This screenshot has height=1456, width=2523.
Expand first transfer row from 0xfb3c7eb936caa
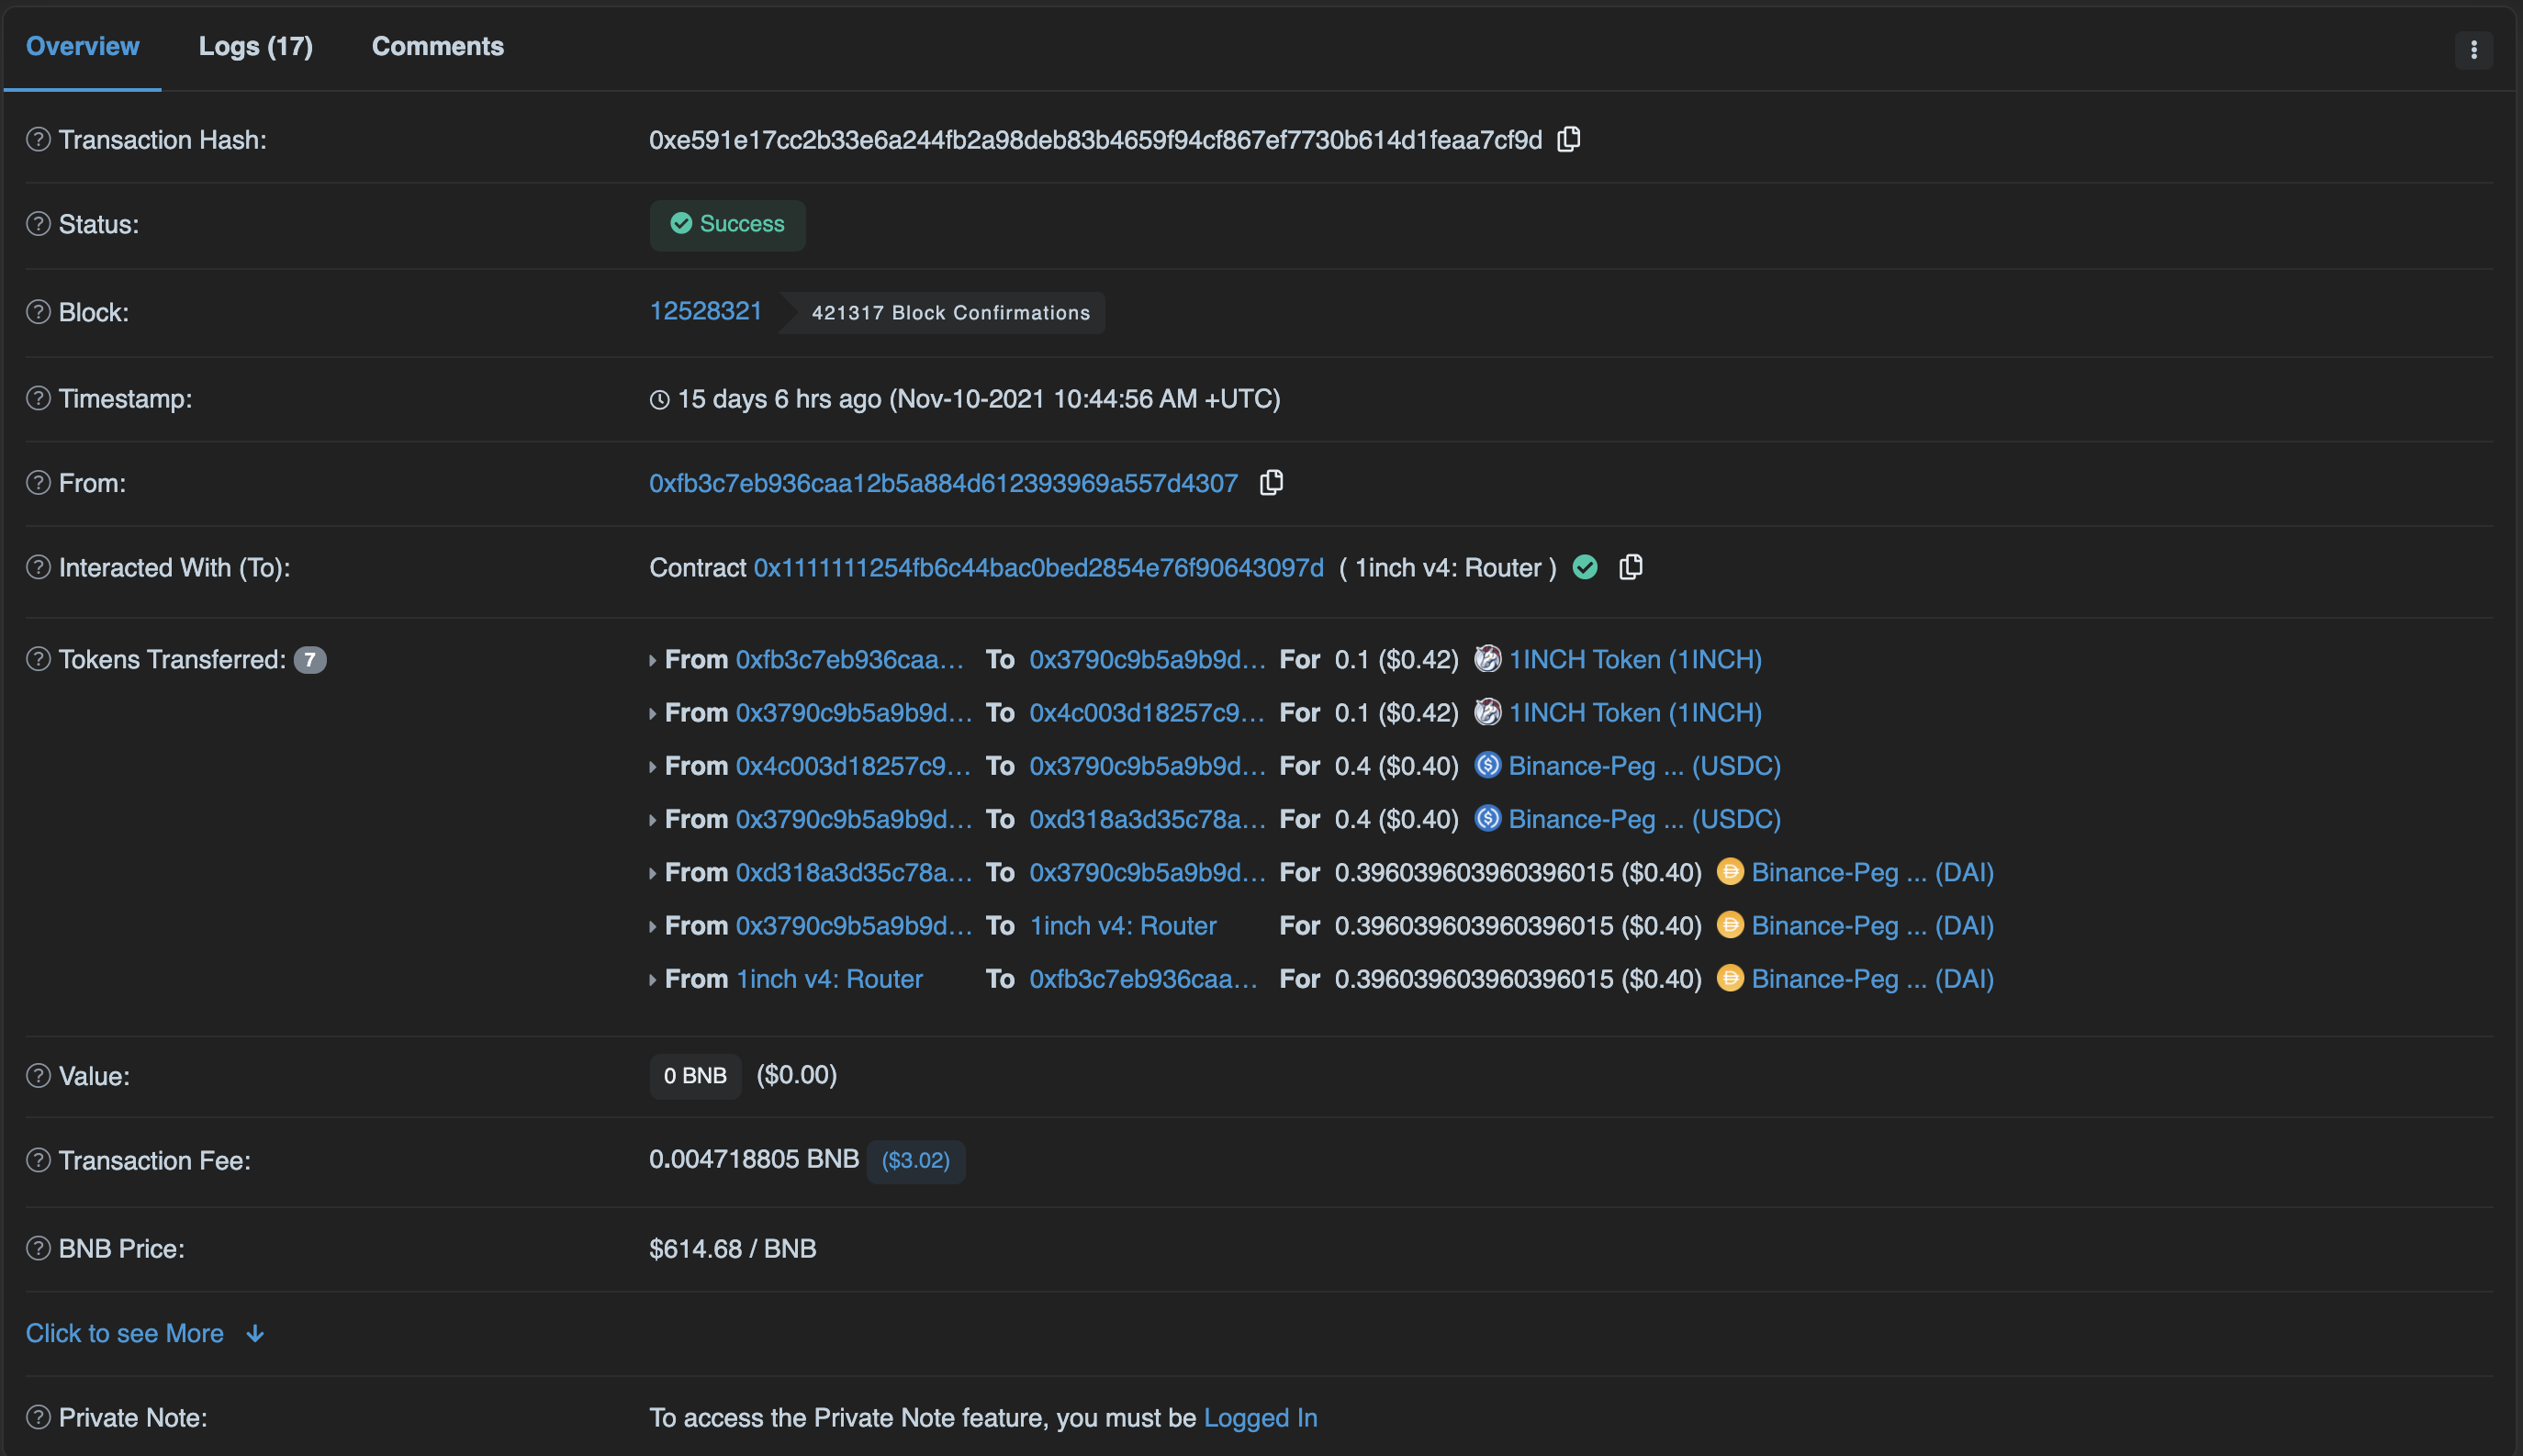click(652, 660)
